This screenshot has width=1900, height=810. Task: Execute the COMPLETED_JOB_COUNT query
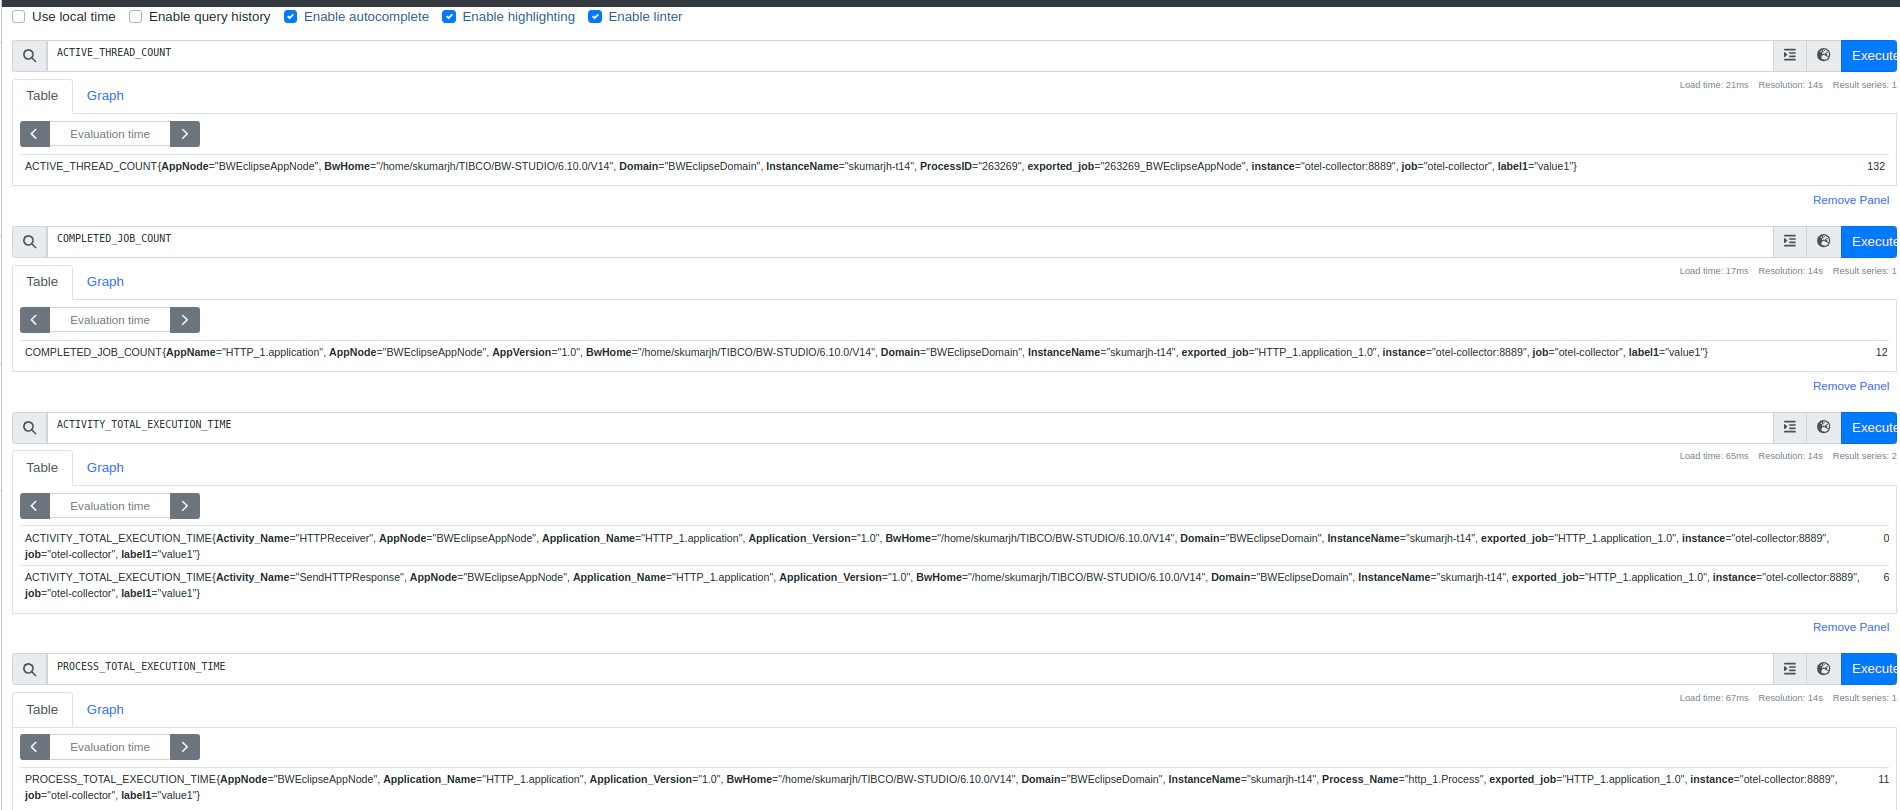(1869, 242)
